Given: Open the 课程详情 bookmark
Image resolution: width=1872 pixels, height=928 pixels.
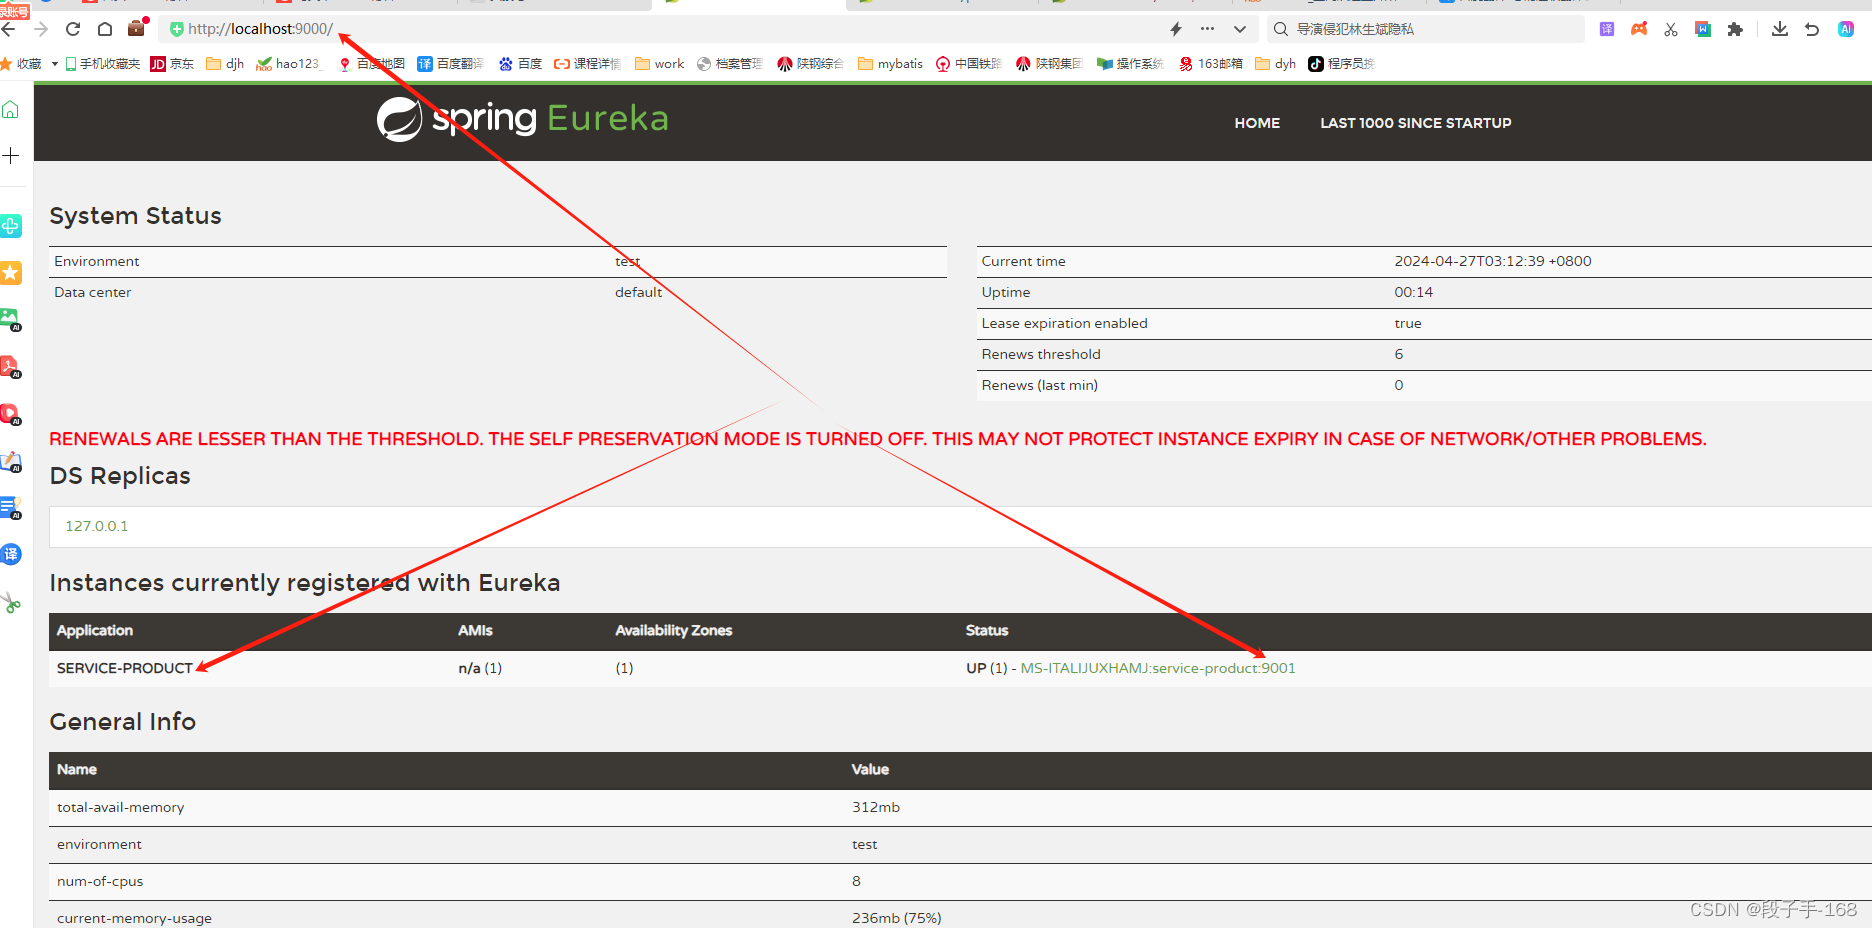Looking at the screenshot, I should coord(587,64).
